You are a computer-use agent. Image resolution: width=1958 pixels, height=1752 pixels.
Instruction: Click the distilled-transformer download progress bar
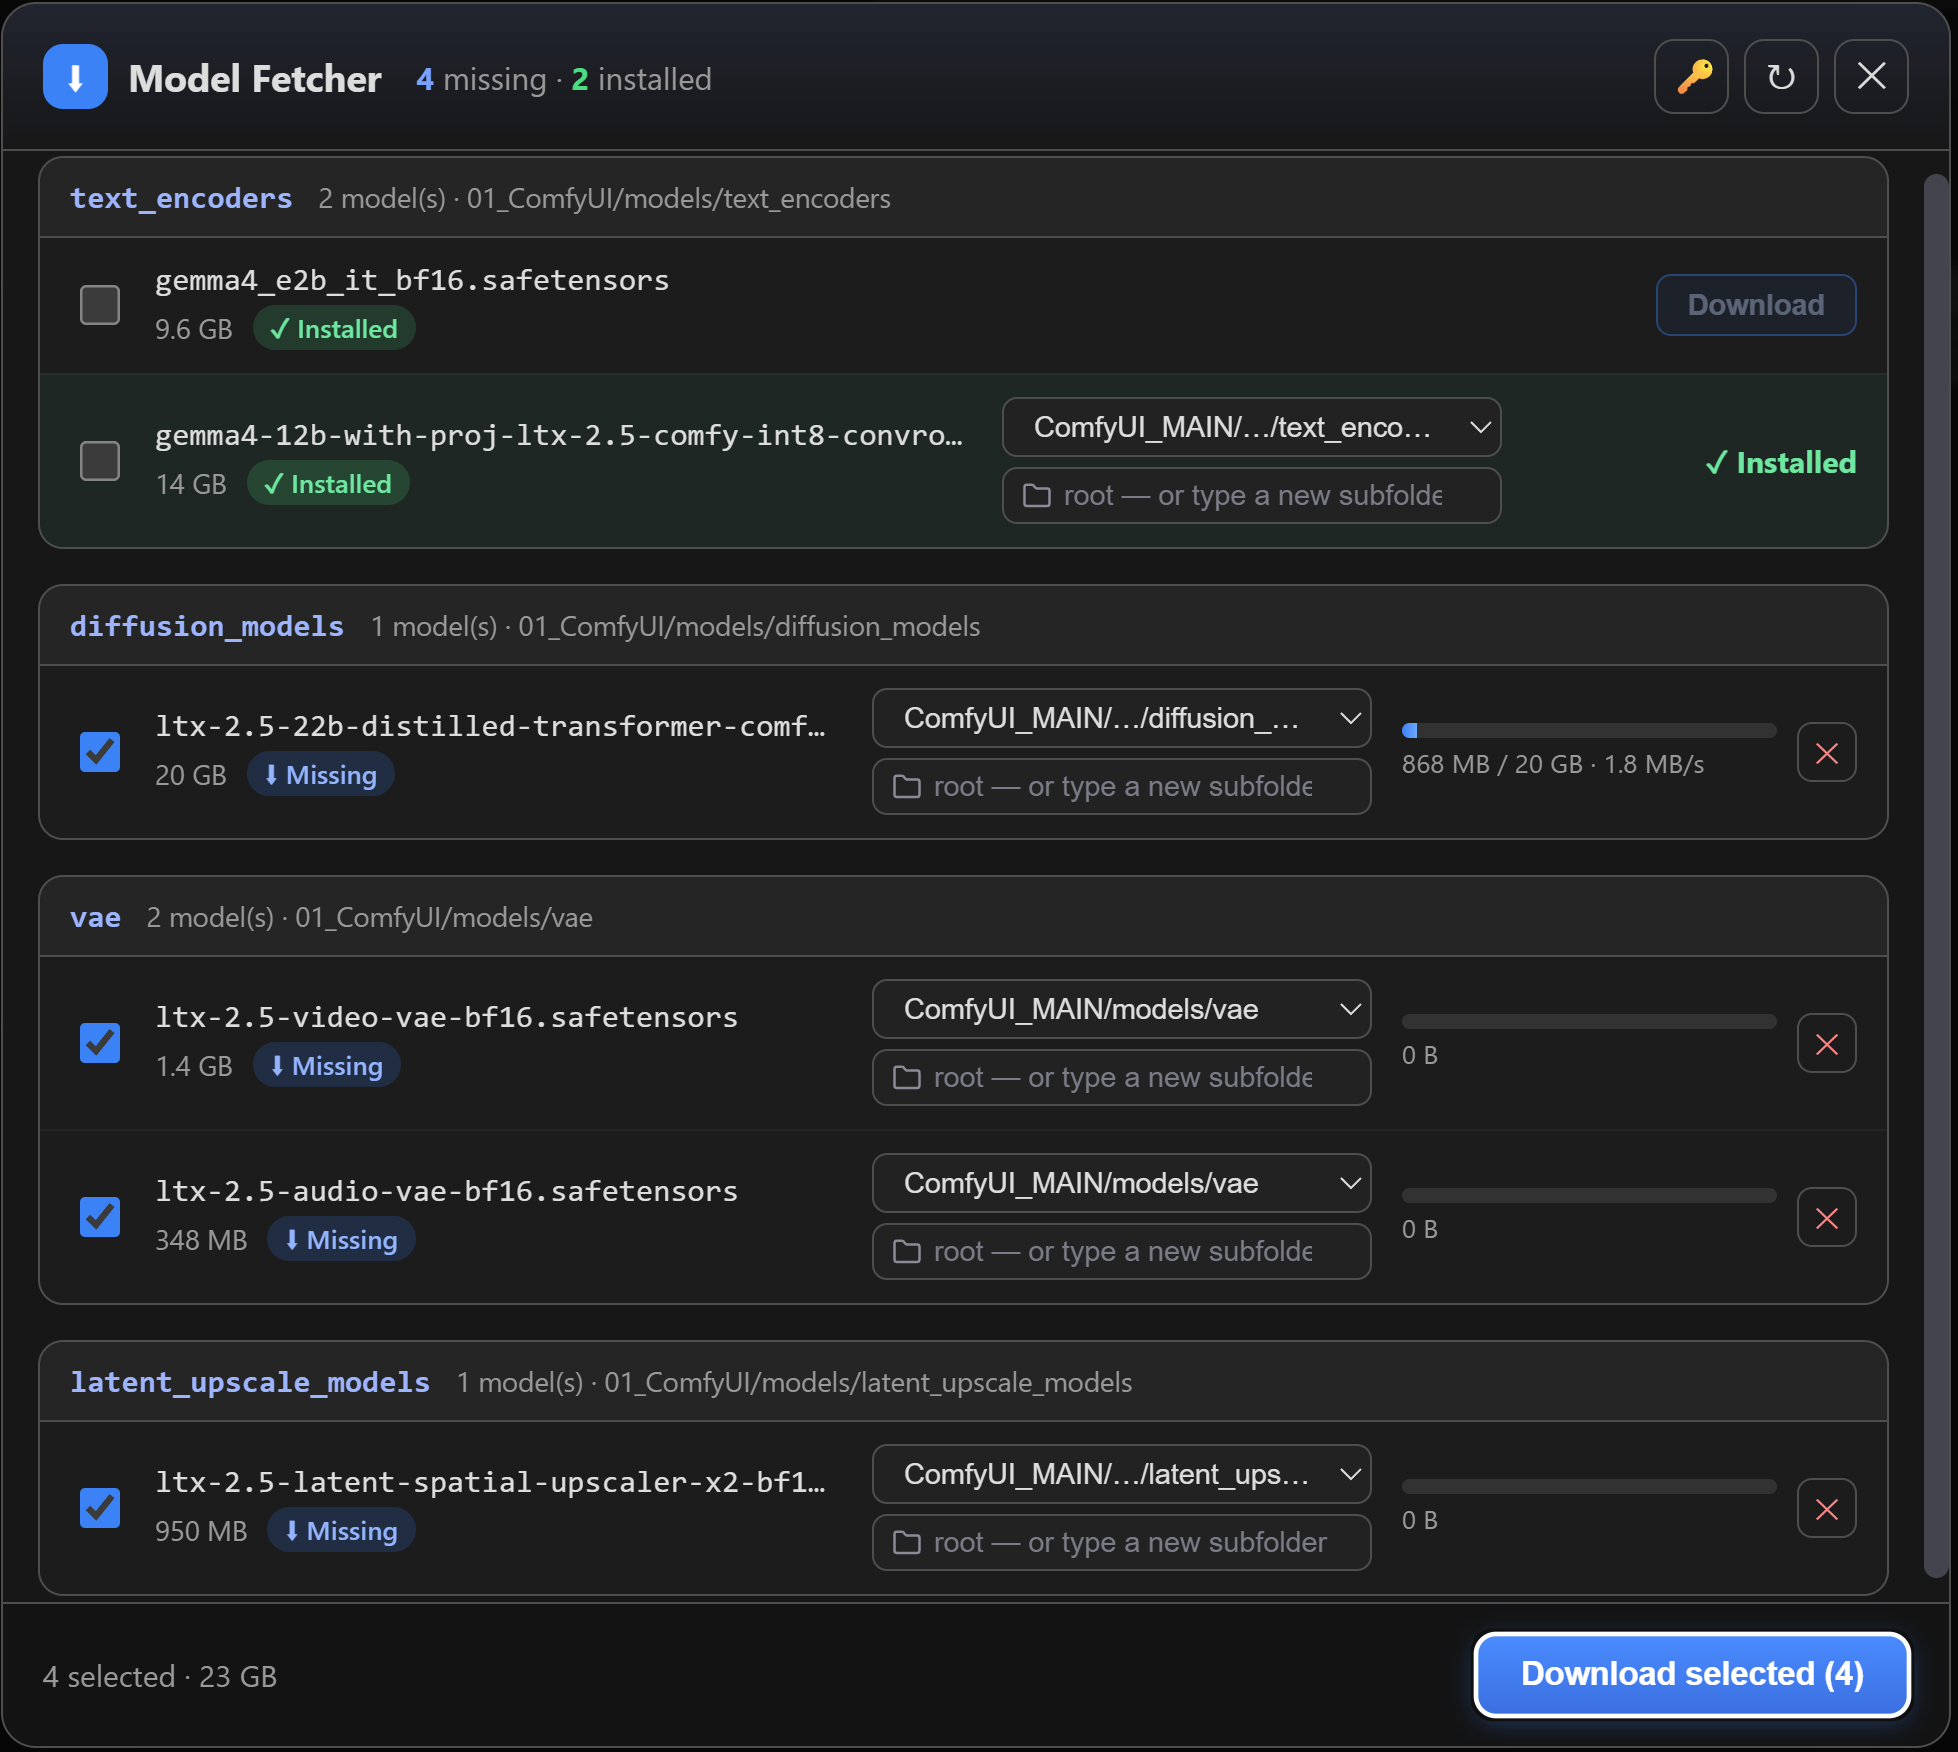pyautogui.click(x=1589, y=730)
